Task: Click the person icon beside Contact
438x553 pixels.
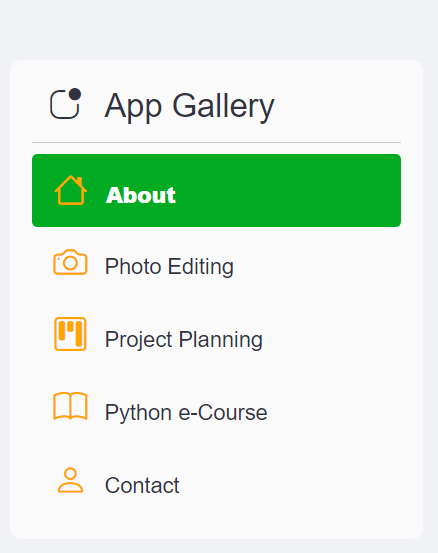Action: [70, 480]
